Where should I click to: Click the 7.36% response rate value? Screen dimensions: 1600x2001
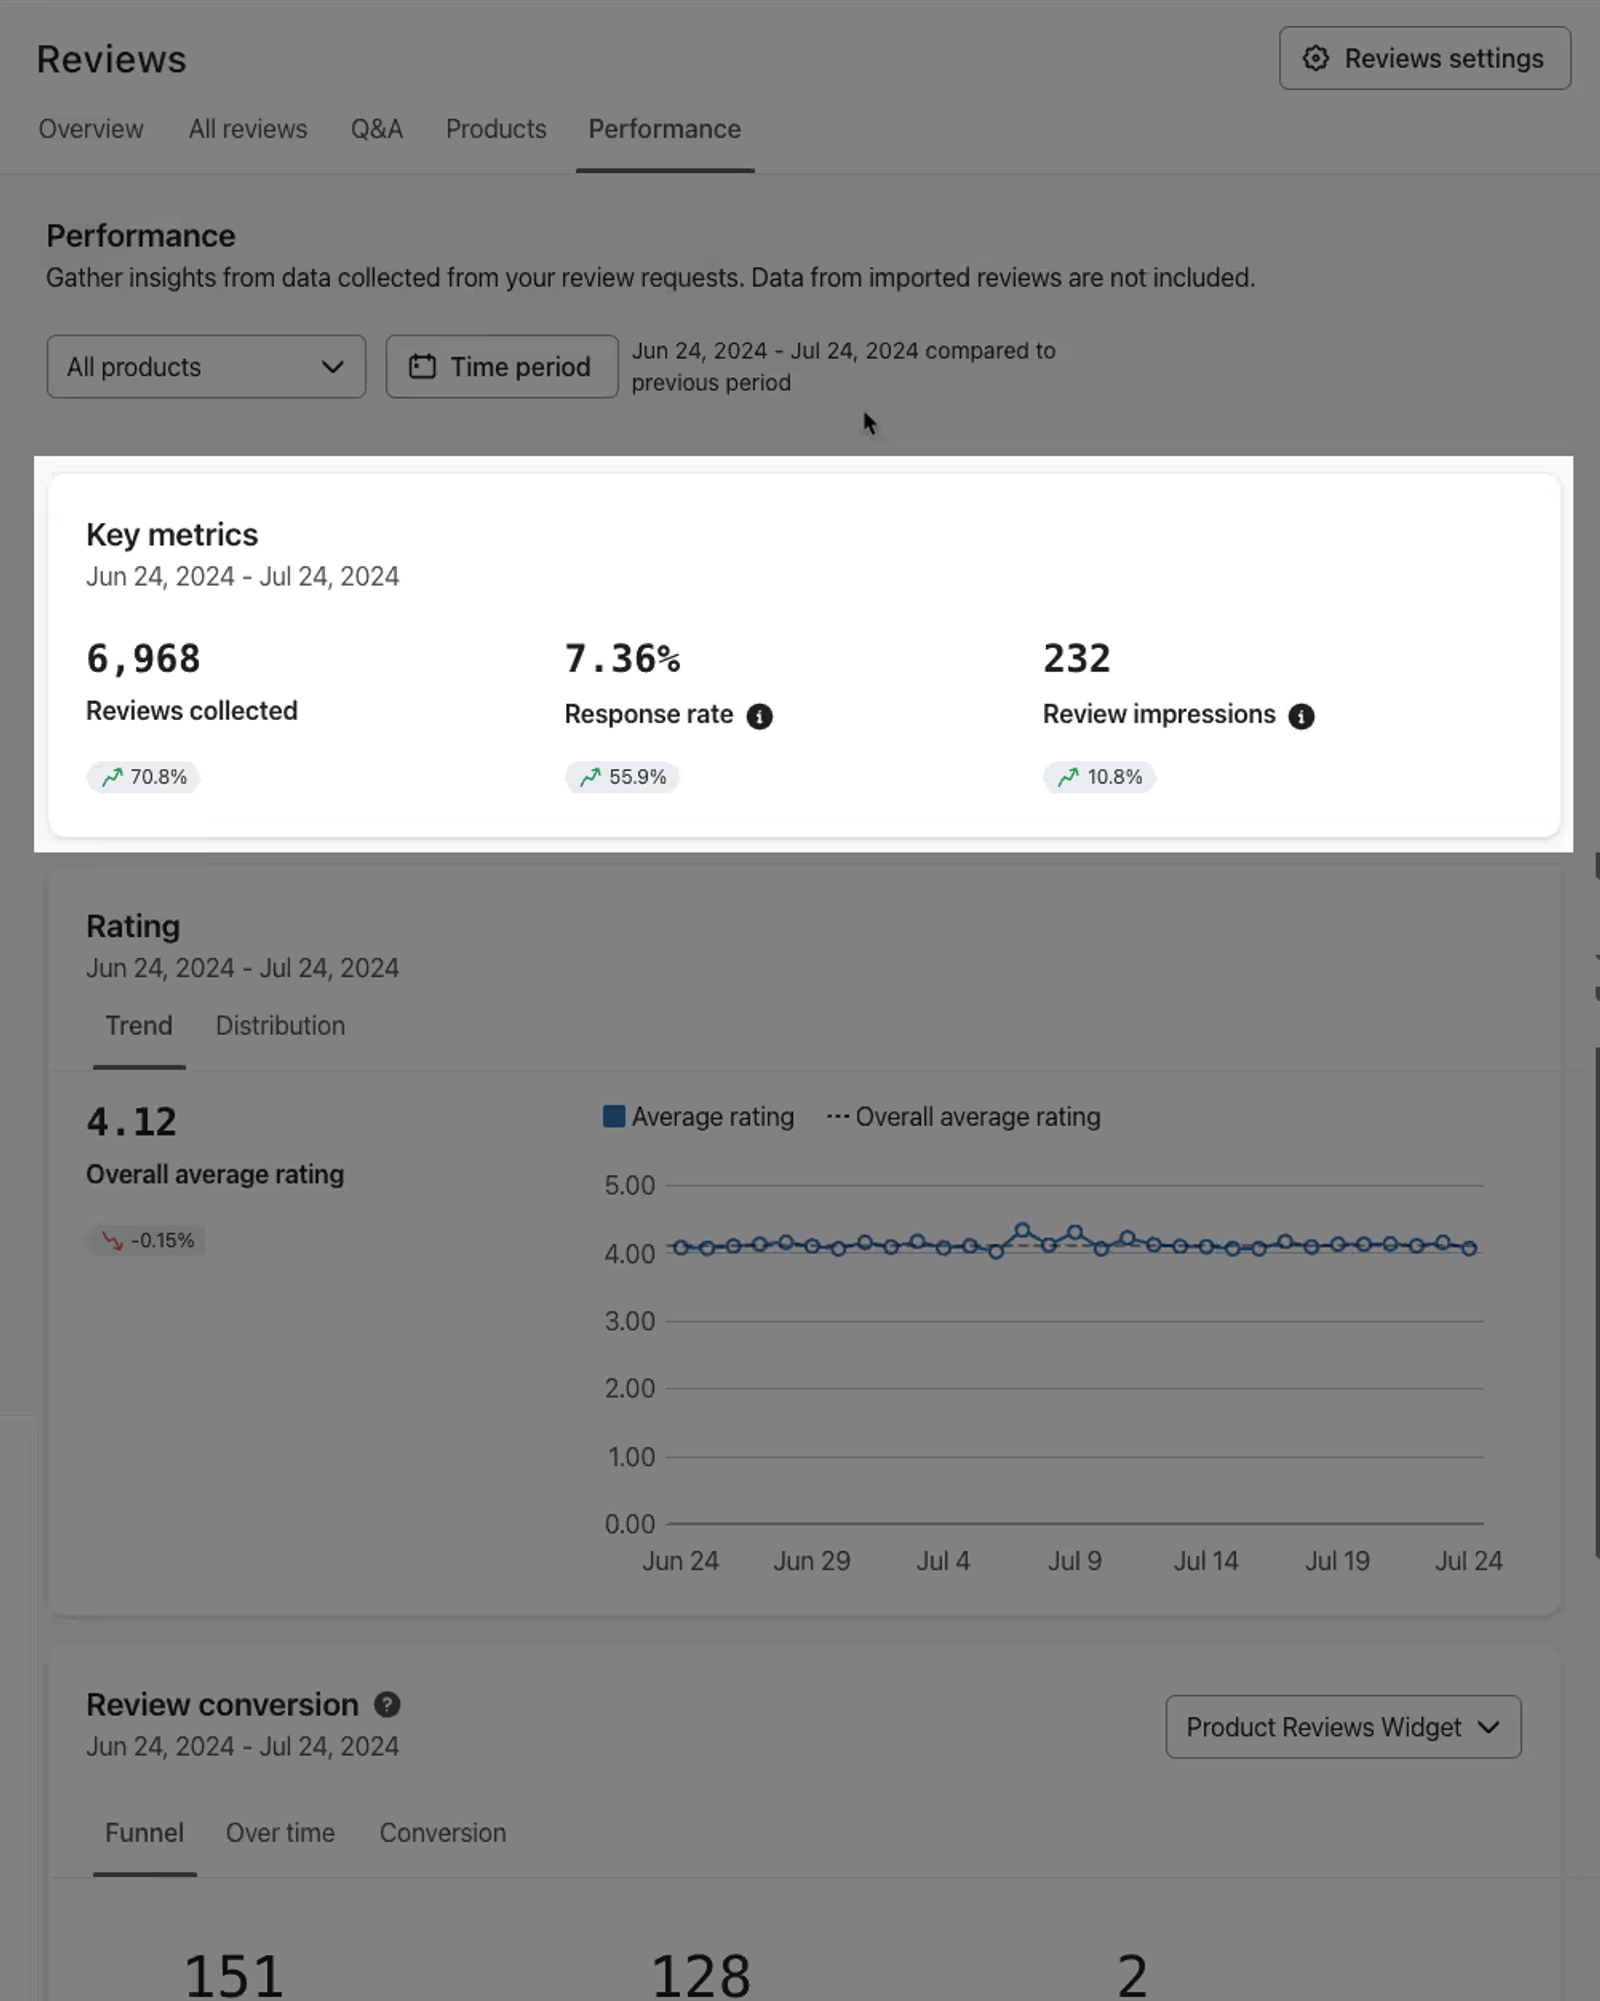(622, 659)
